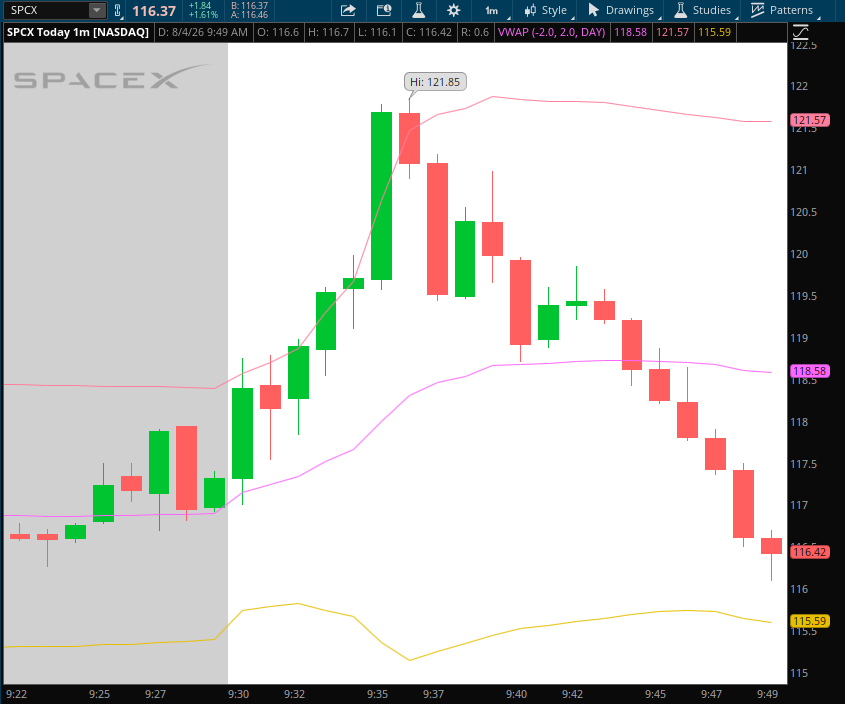Click the 118 price axis label
This screenshot has width=845, height=704.
[x=799, y=422]
